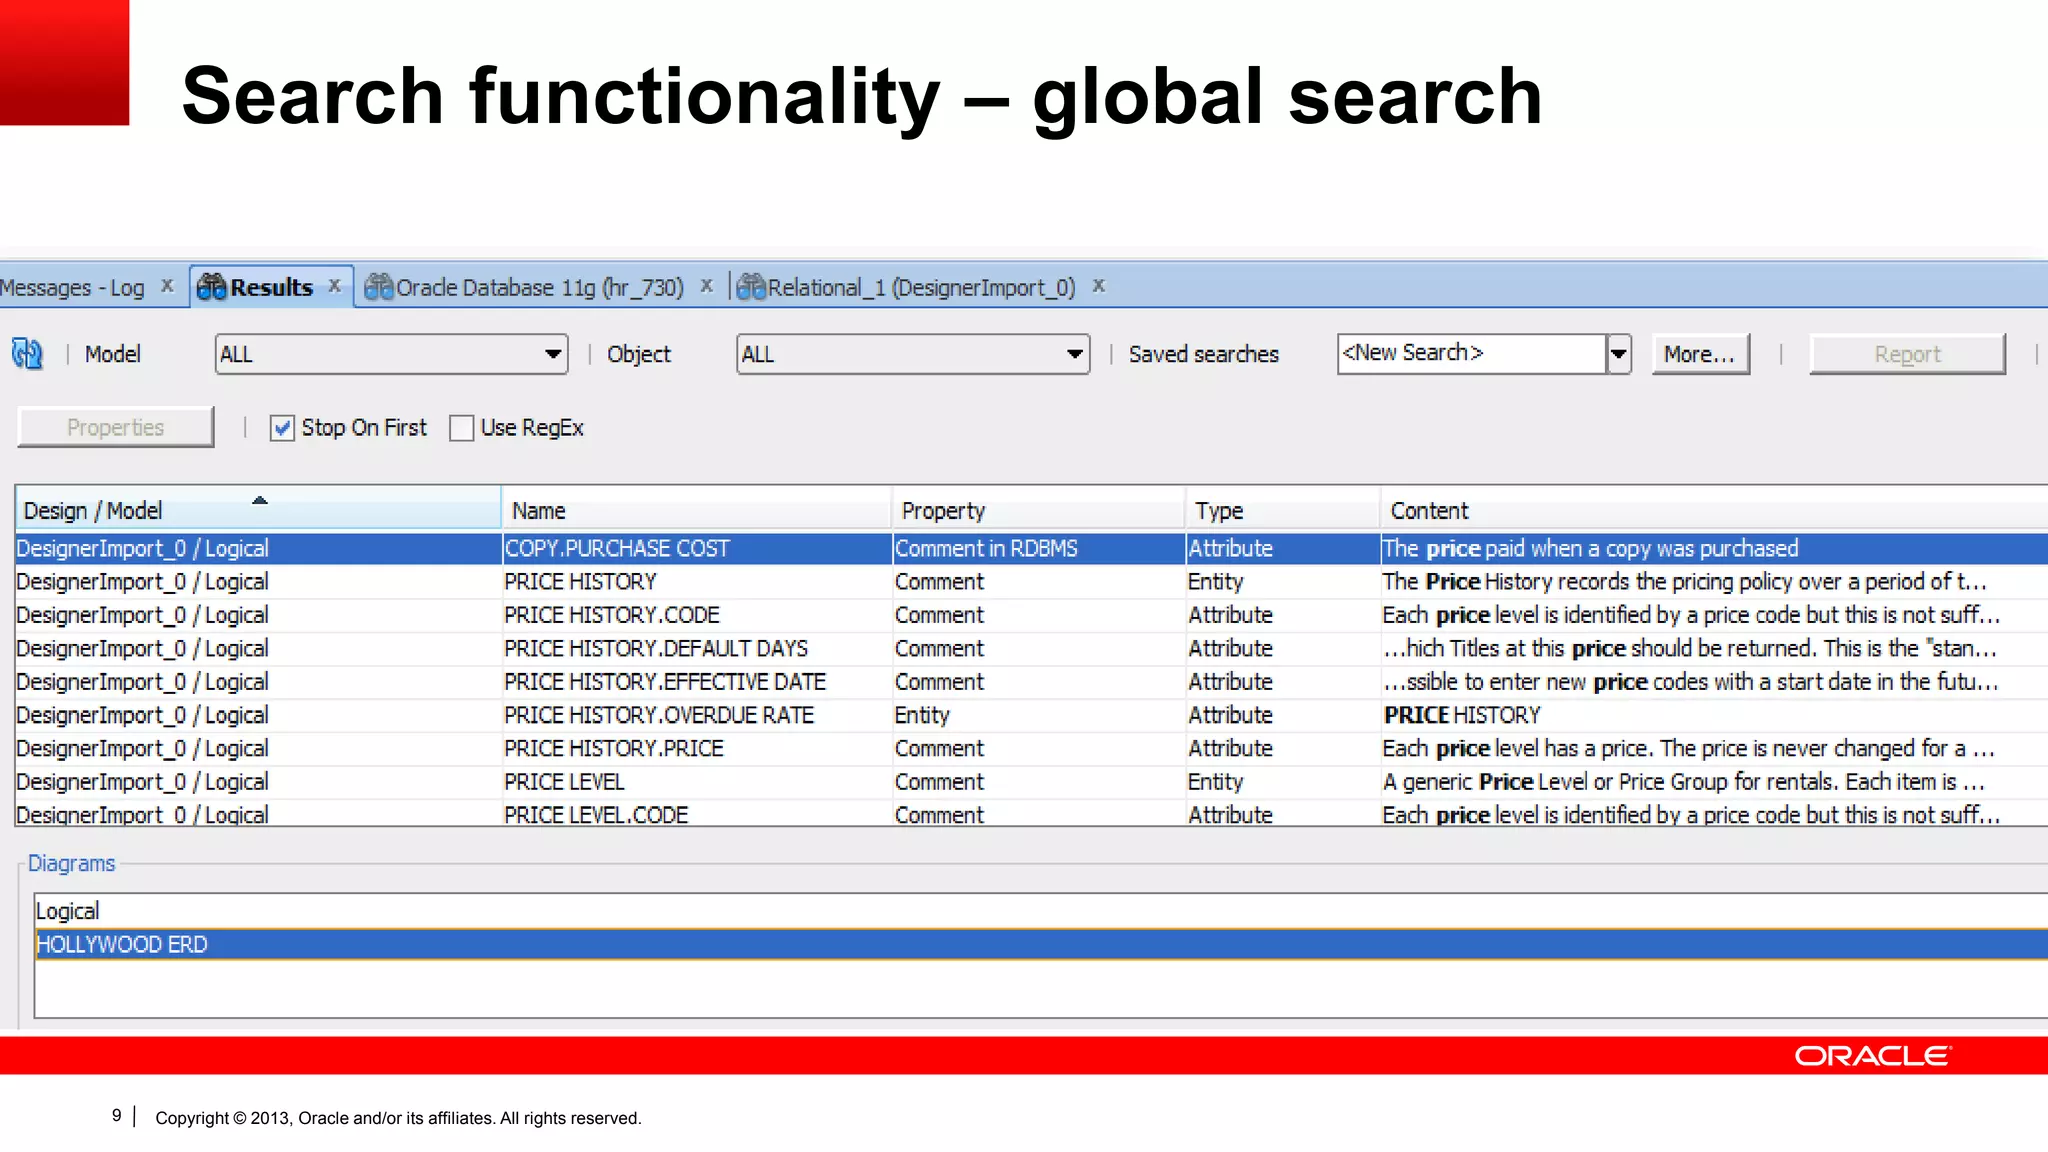
Task: Toggle the Stop On First checkbox
Action: click(x=282, y=428)
